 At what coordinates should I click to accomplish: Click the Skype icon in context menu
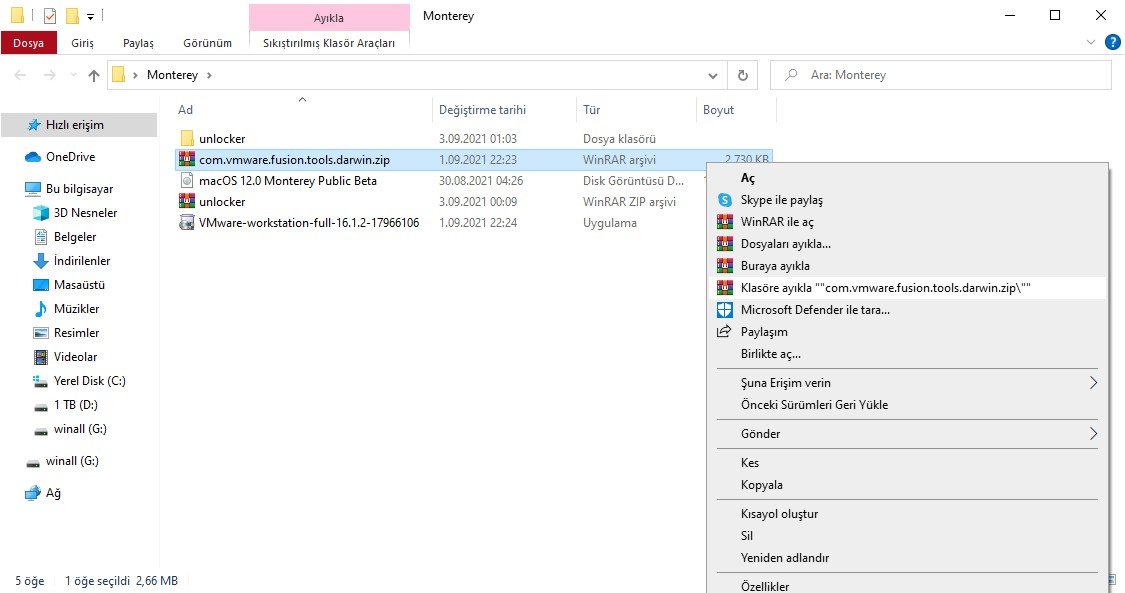tap(725, 200)
